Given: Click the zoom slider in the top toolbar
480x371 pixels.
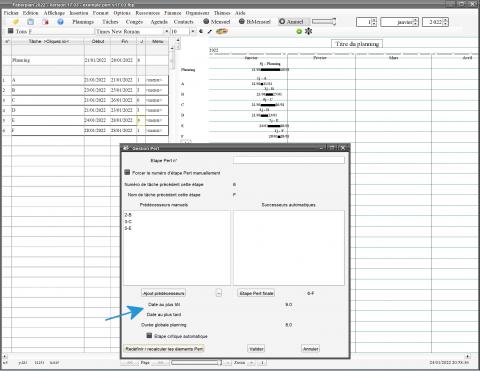Looking at the screenshot, I should (x=324, y=22).
